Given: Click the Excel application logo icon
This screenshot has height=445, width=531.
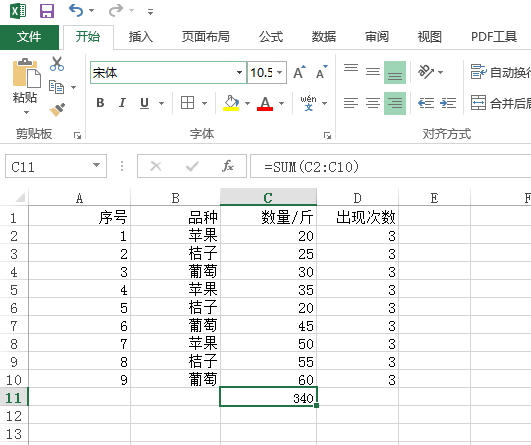Looking at the screenshot, I should (18, 11).
